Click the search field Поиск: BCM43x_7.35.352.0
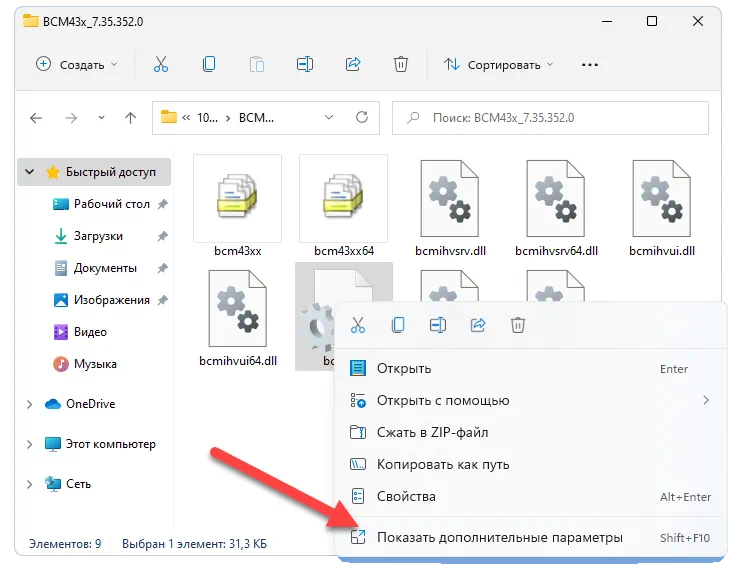This screenshot has width=739, height=568. (x=550, y=118)
